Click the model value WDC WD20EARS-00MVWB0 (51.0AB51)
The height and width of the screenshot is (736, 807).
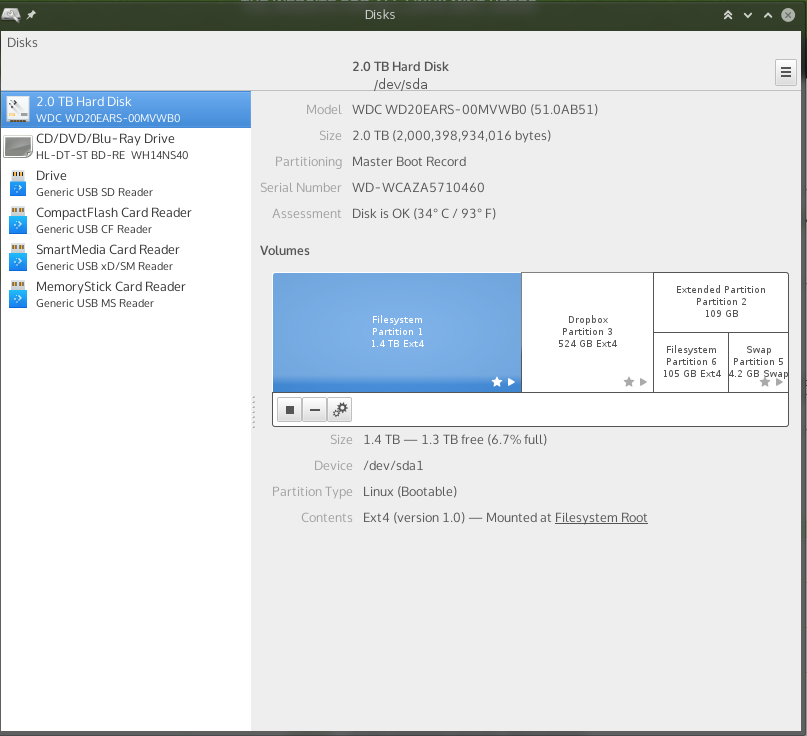(475, 110)
